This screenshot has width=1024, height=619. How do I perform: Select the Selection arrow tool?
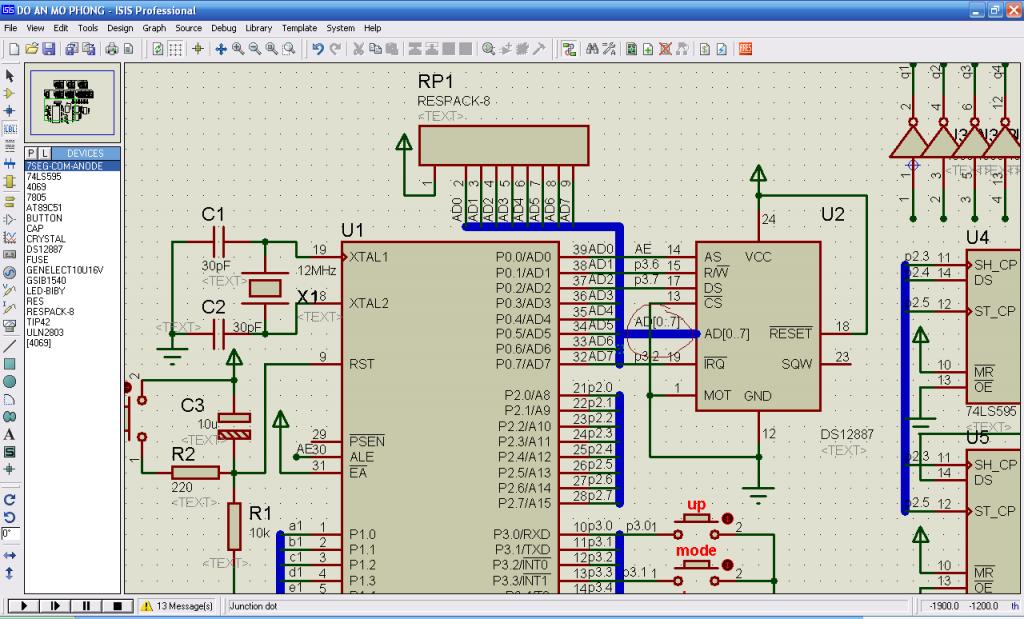pyautogui.click(x=10, y=76)
